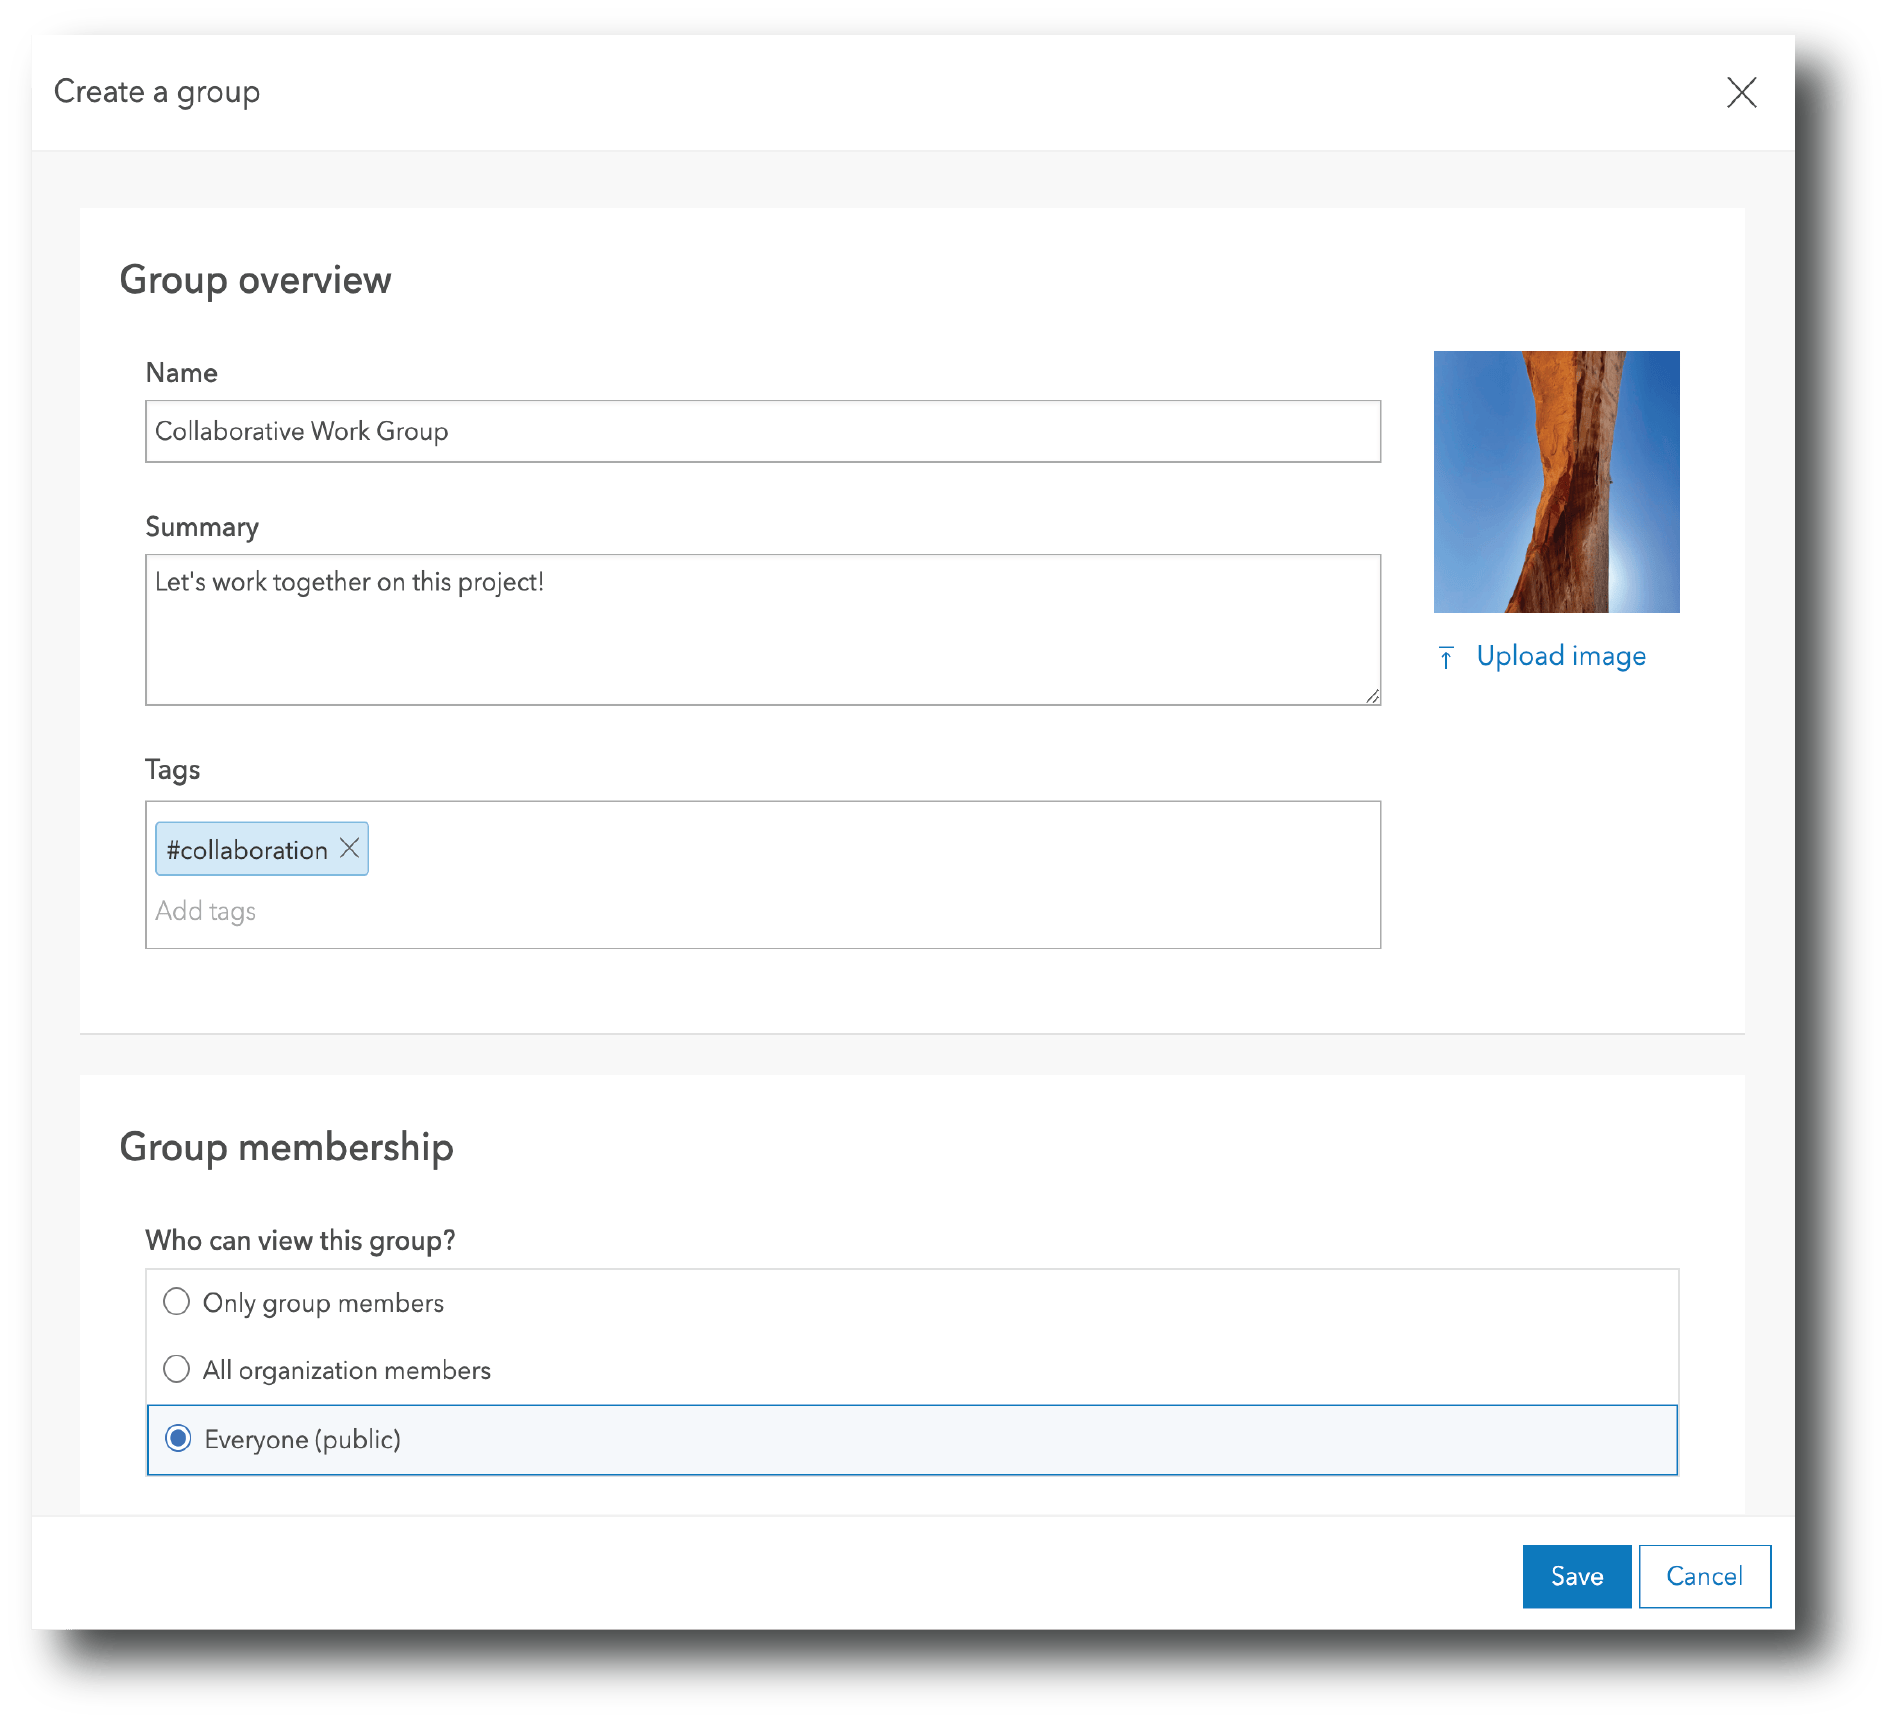Click the Summary resize handle

[1373, 697]
